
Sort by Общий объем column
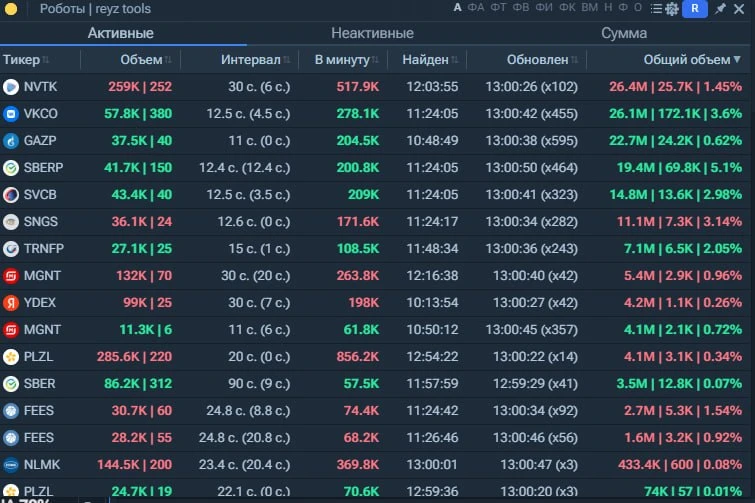pos(692,60)
